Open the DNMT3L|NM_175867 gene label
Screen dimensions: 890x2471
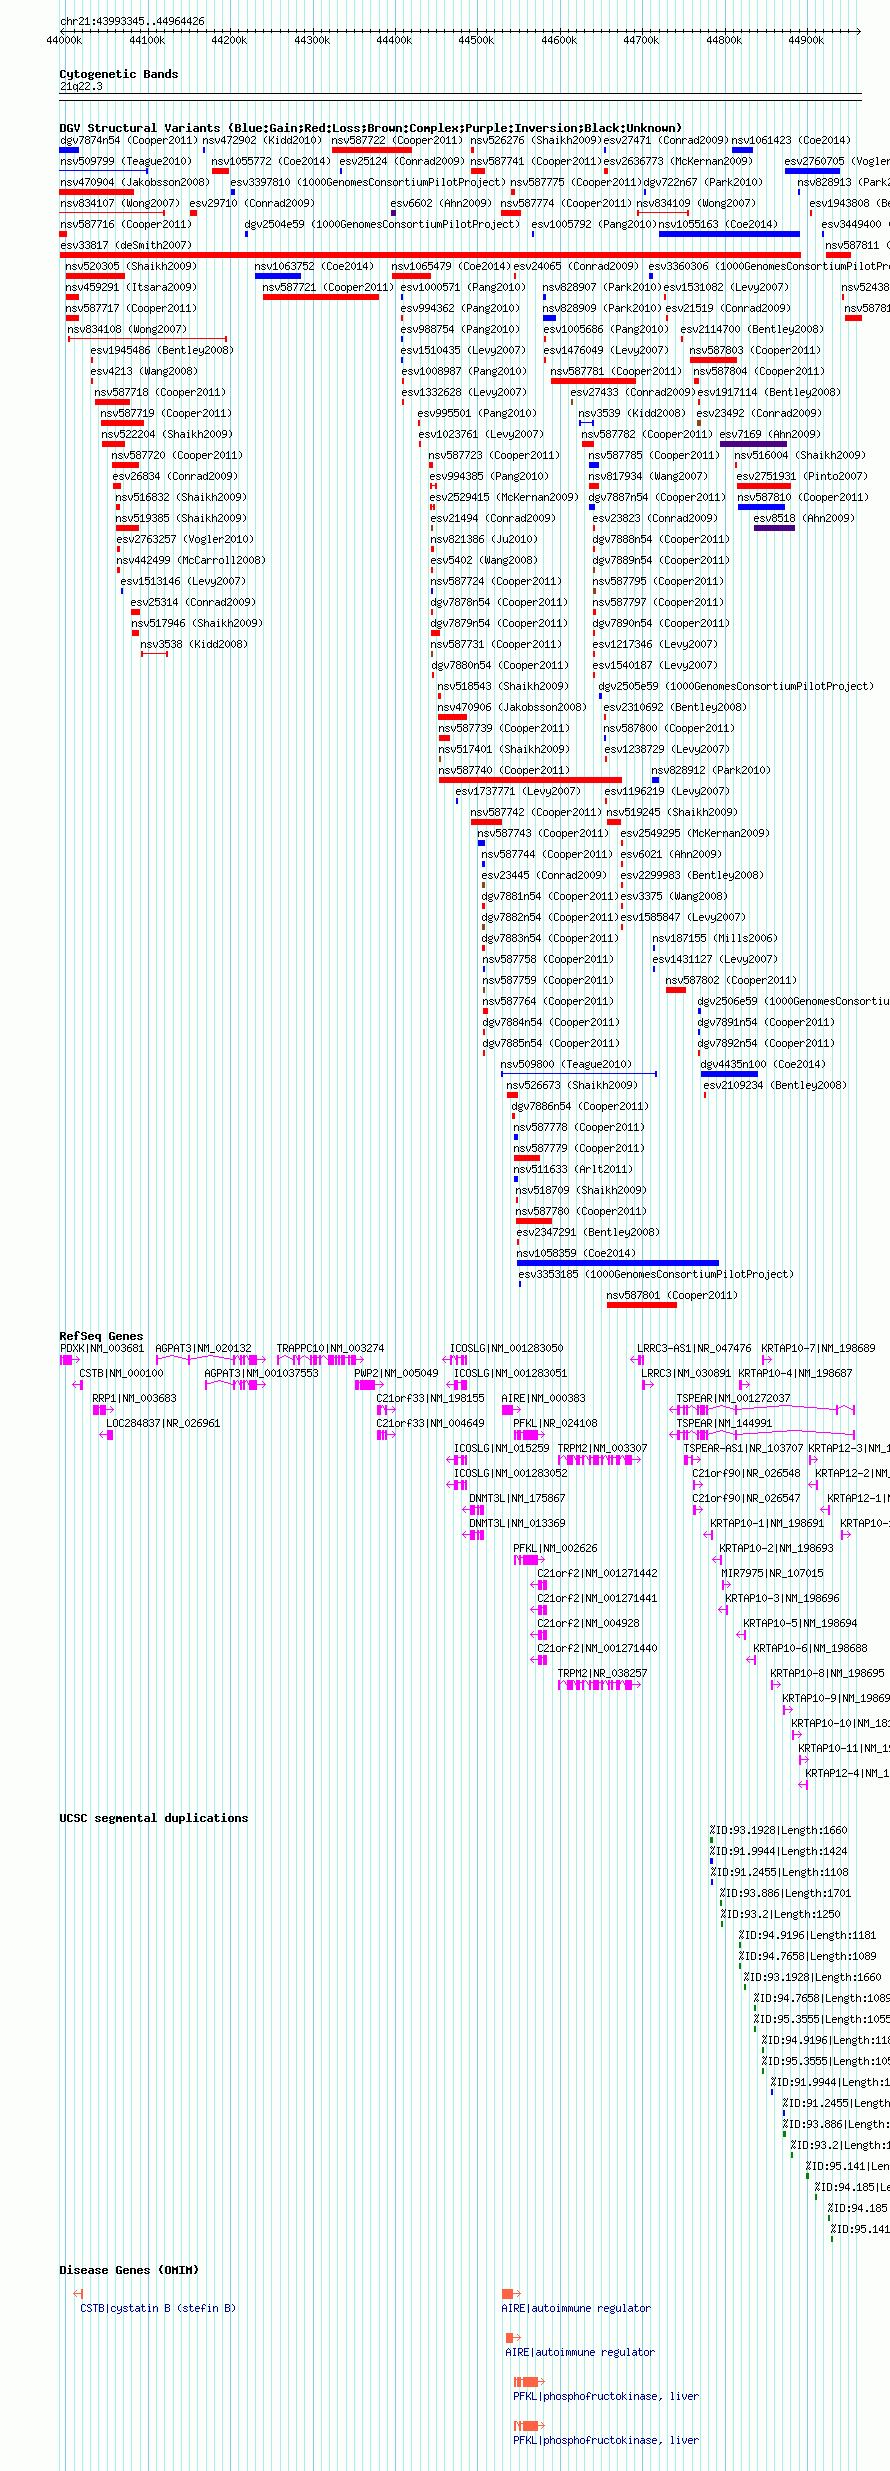click(517, 1498)
